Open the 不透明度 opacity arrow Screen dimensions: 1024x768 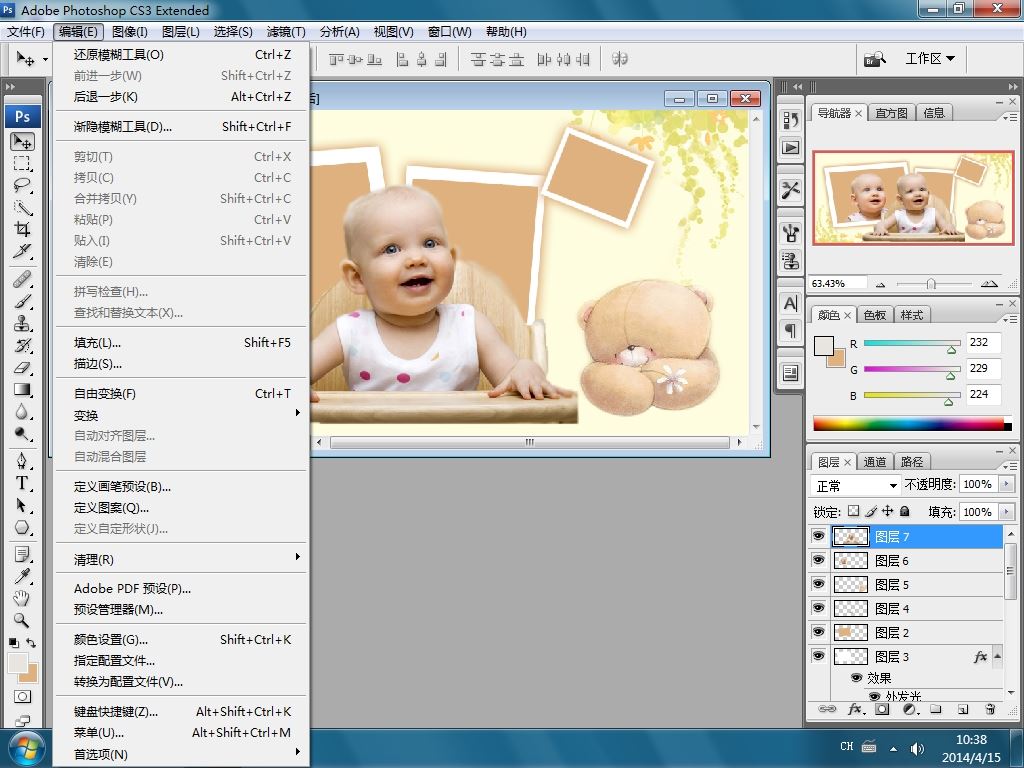(x=1006, y=484)
